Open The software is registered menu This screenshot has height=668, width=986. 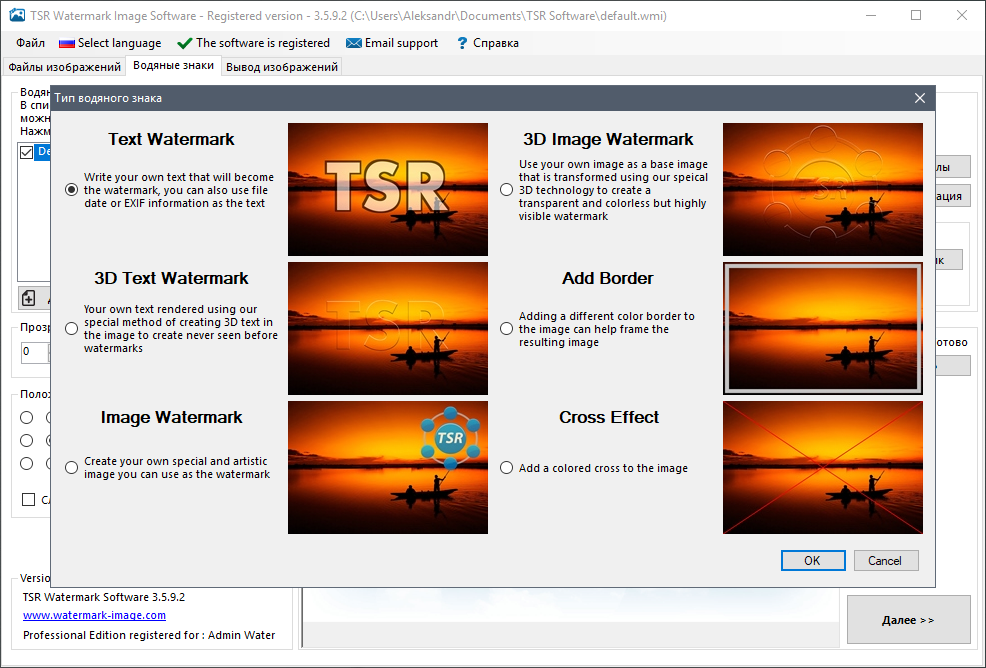pyautogui.click(x=253, y=43)
